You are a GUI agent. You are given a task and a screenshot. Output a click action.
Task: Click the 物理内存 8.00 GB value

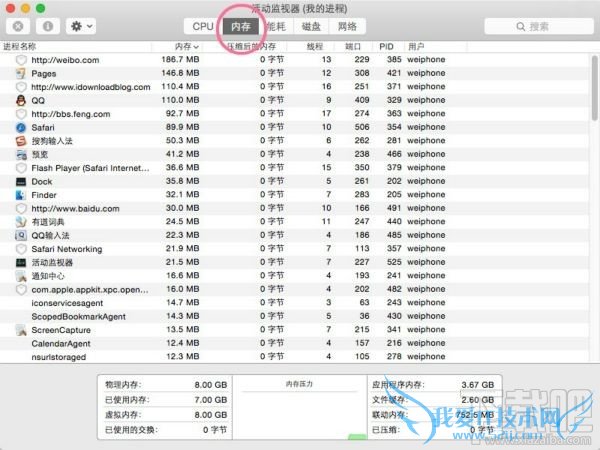[x=210, y=385]
